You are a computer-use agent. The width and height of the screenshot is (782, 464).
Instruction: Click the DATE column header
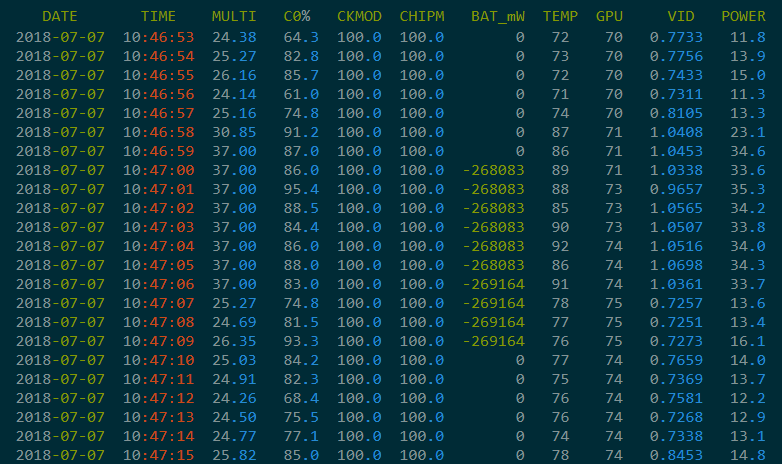pos(60,16)
